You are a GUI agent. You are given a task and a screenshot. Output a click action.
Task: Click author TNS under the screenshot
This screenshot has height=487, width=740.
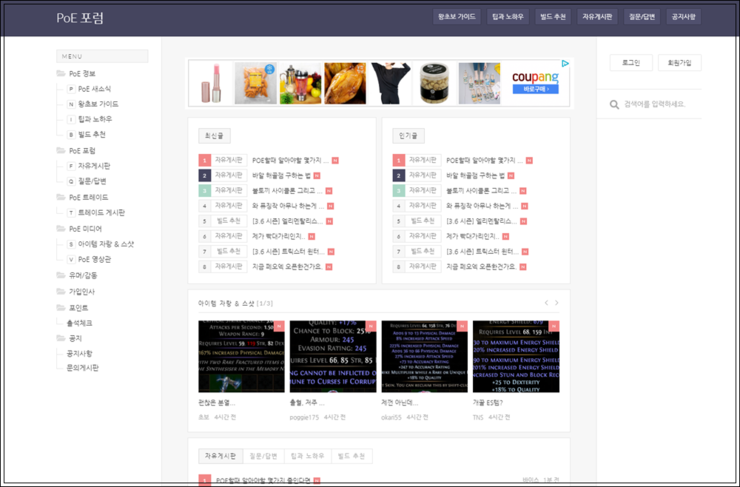[x=478, y=417]
